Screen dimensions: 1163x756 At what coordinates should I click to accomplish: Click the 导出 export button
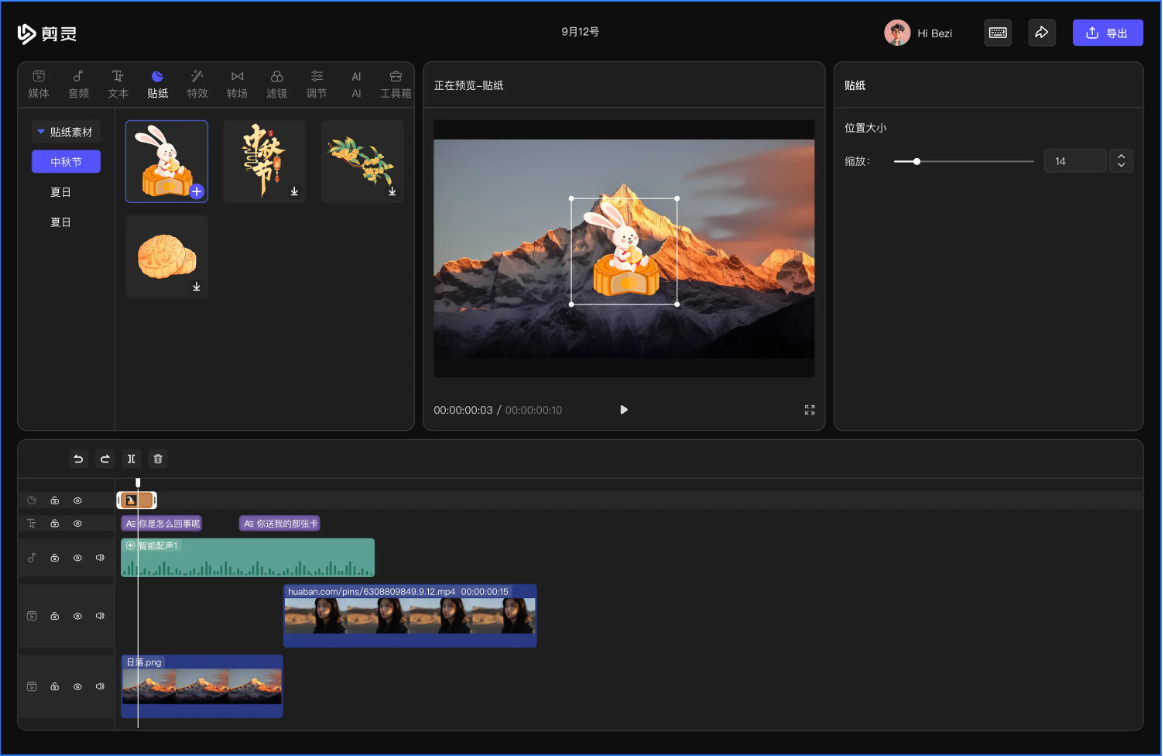coord(1107,33)
